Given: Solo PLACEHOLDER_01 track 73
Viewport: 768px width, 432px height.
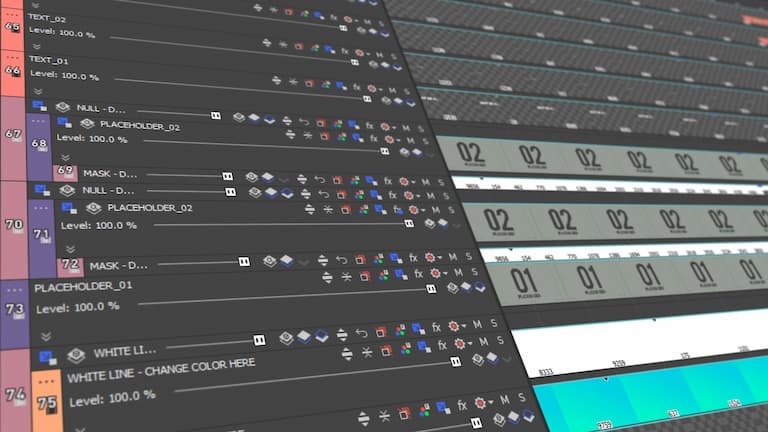Looking at the screenshot, I should tap(474, 271).
